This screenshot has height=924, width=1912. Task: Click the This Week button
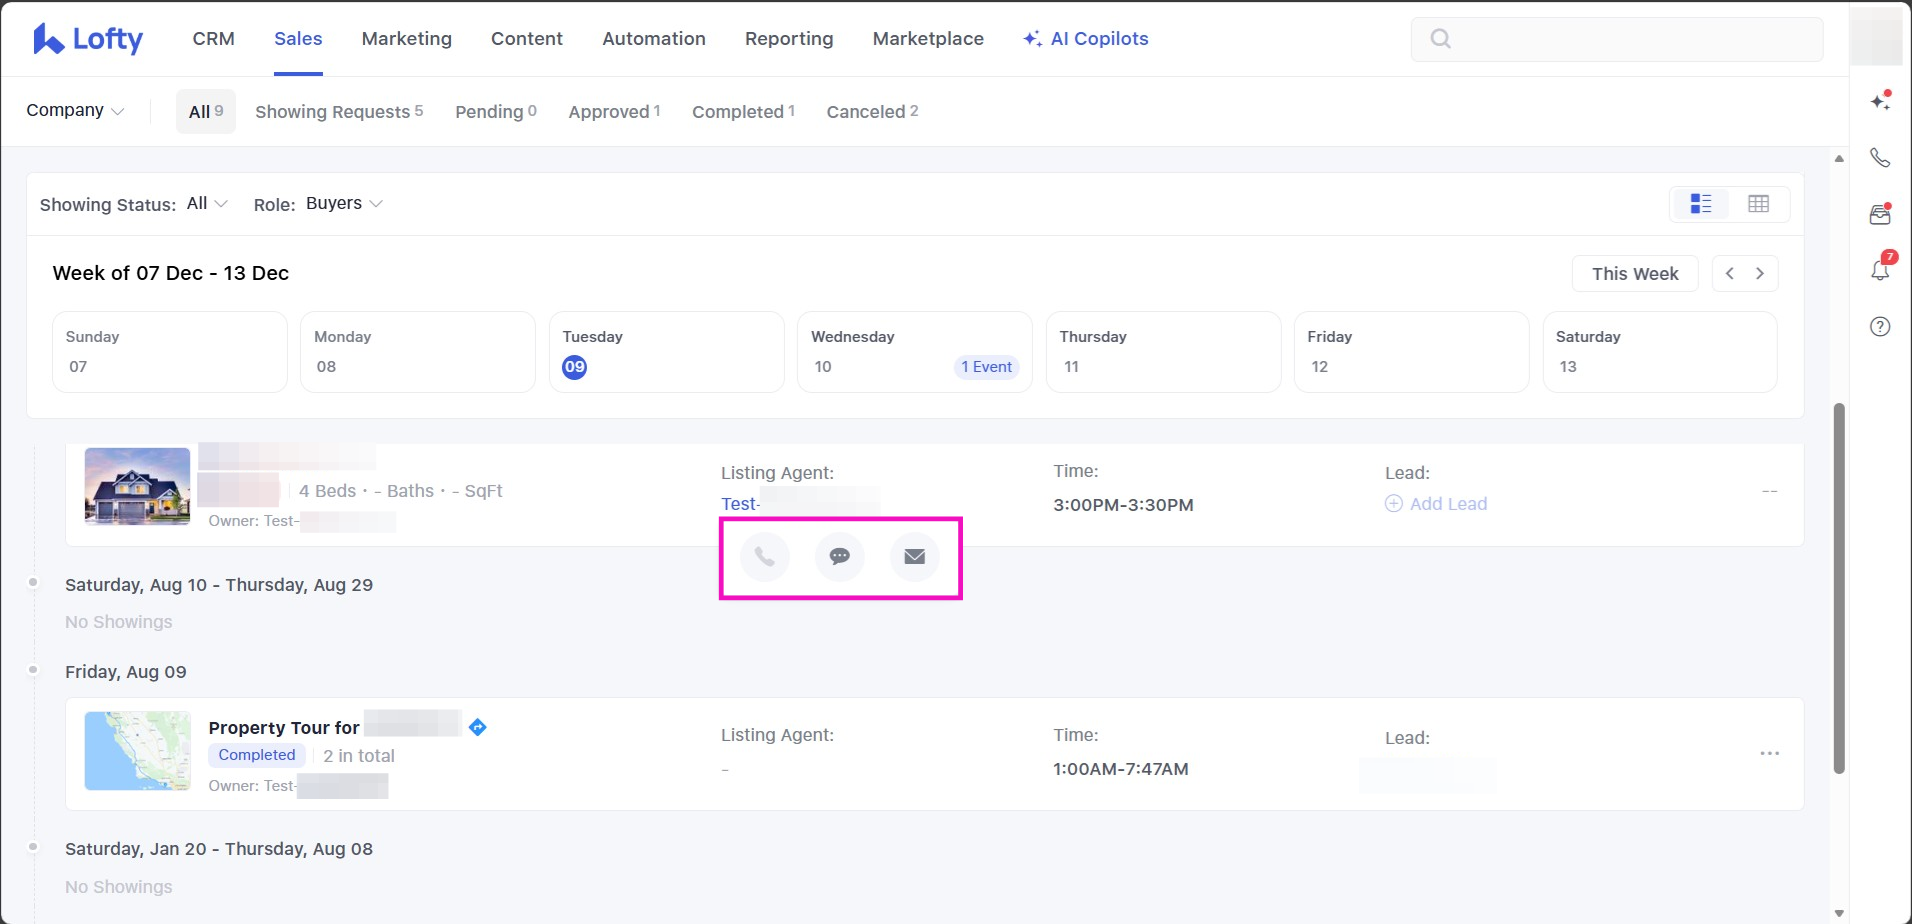pyautogui.click(x=1634, y=274)
